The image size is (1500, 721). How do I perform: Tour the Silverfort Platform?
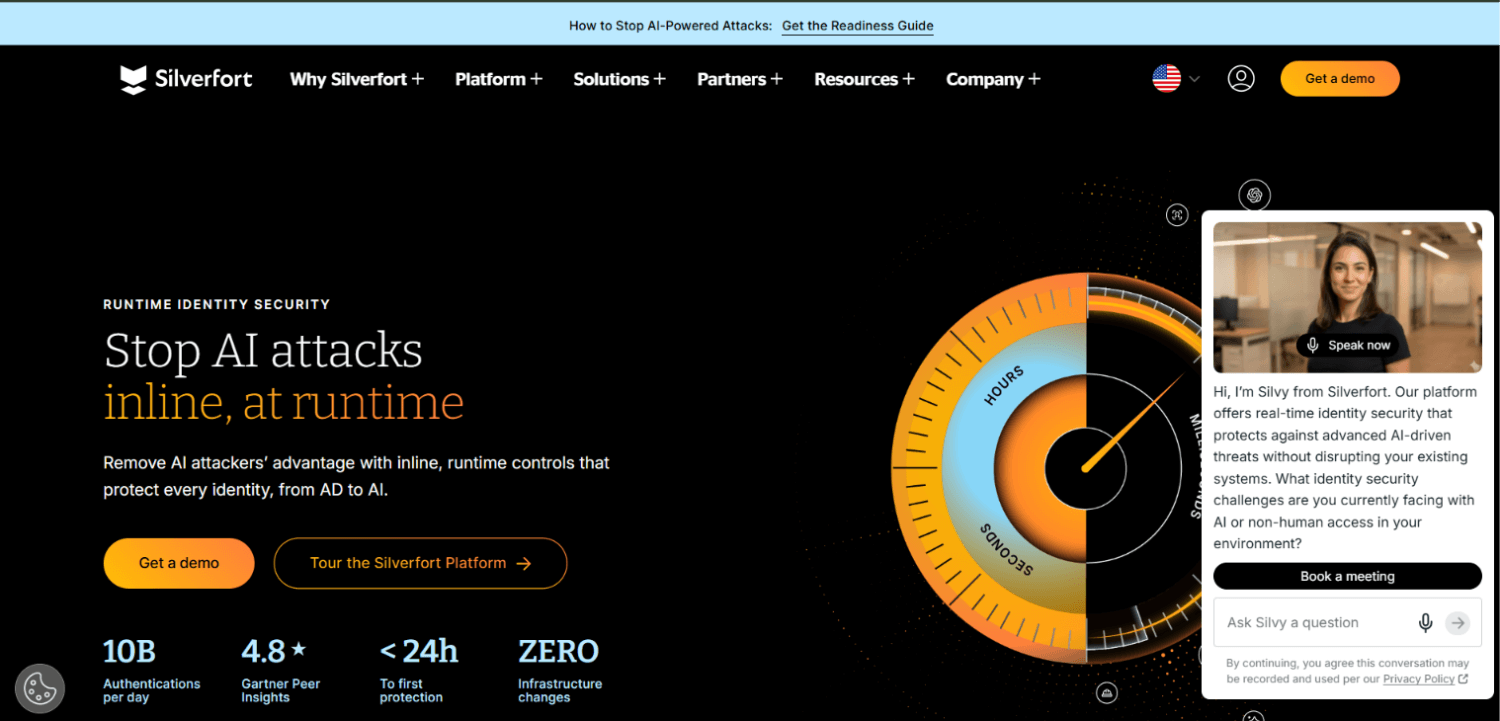pyautogui.click(x=420, y=563)
